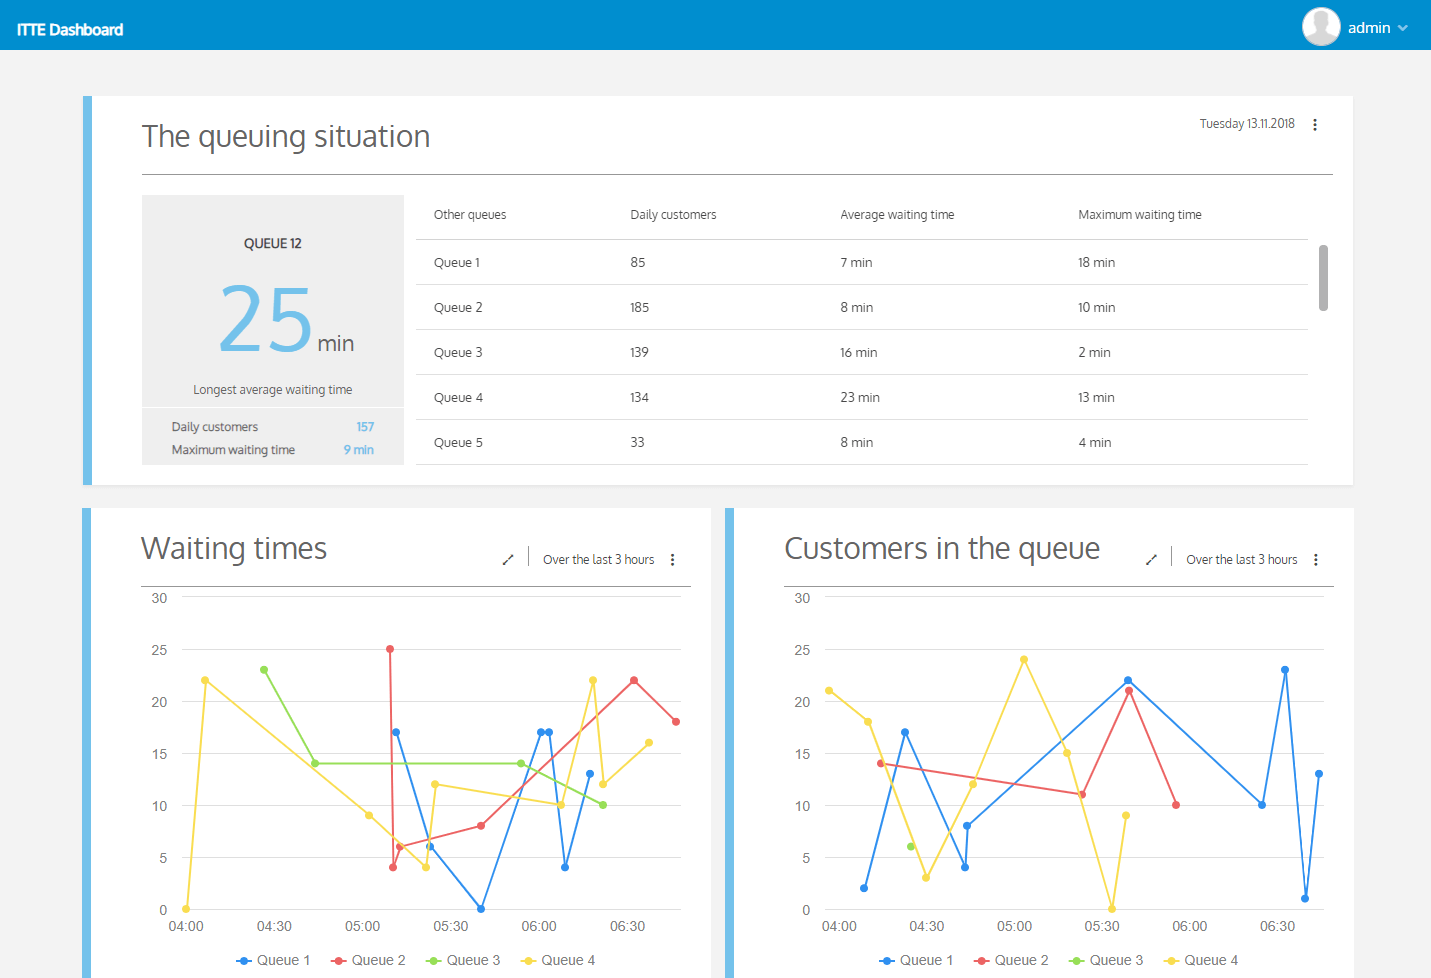Open Waiting times 'Over the last 3 hours' selector
The height and width of the screenshot is (978, 1431).
[599, 560]
